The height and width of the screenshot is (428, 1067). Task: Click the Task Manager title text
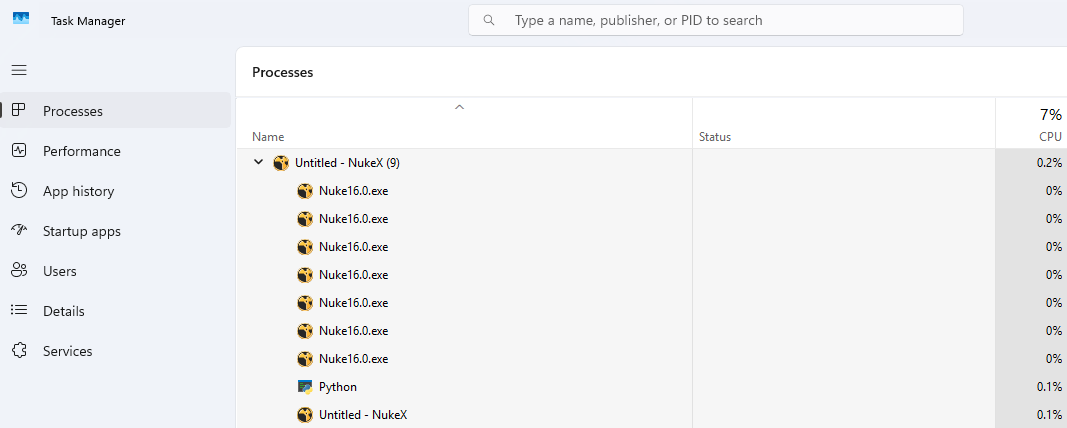tap(88, 20)
